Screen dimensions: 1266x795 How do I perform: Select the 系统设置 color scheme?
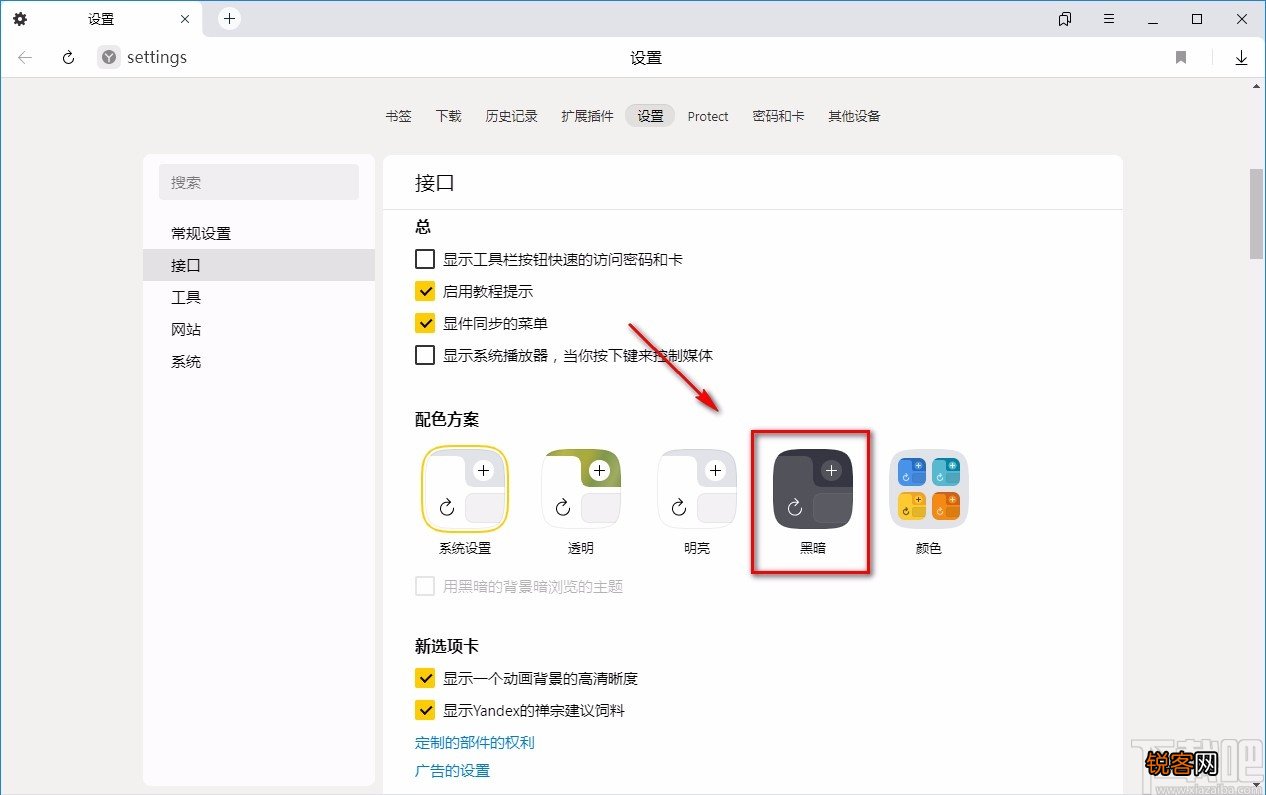pyautogui.click(x=465, y=489)
